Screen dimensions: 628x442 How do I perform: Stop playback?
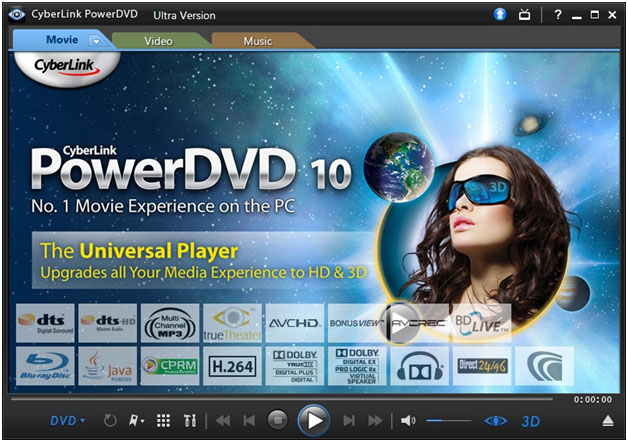pyautogui.click(x=277, y=420)
